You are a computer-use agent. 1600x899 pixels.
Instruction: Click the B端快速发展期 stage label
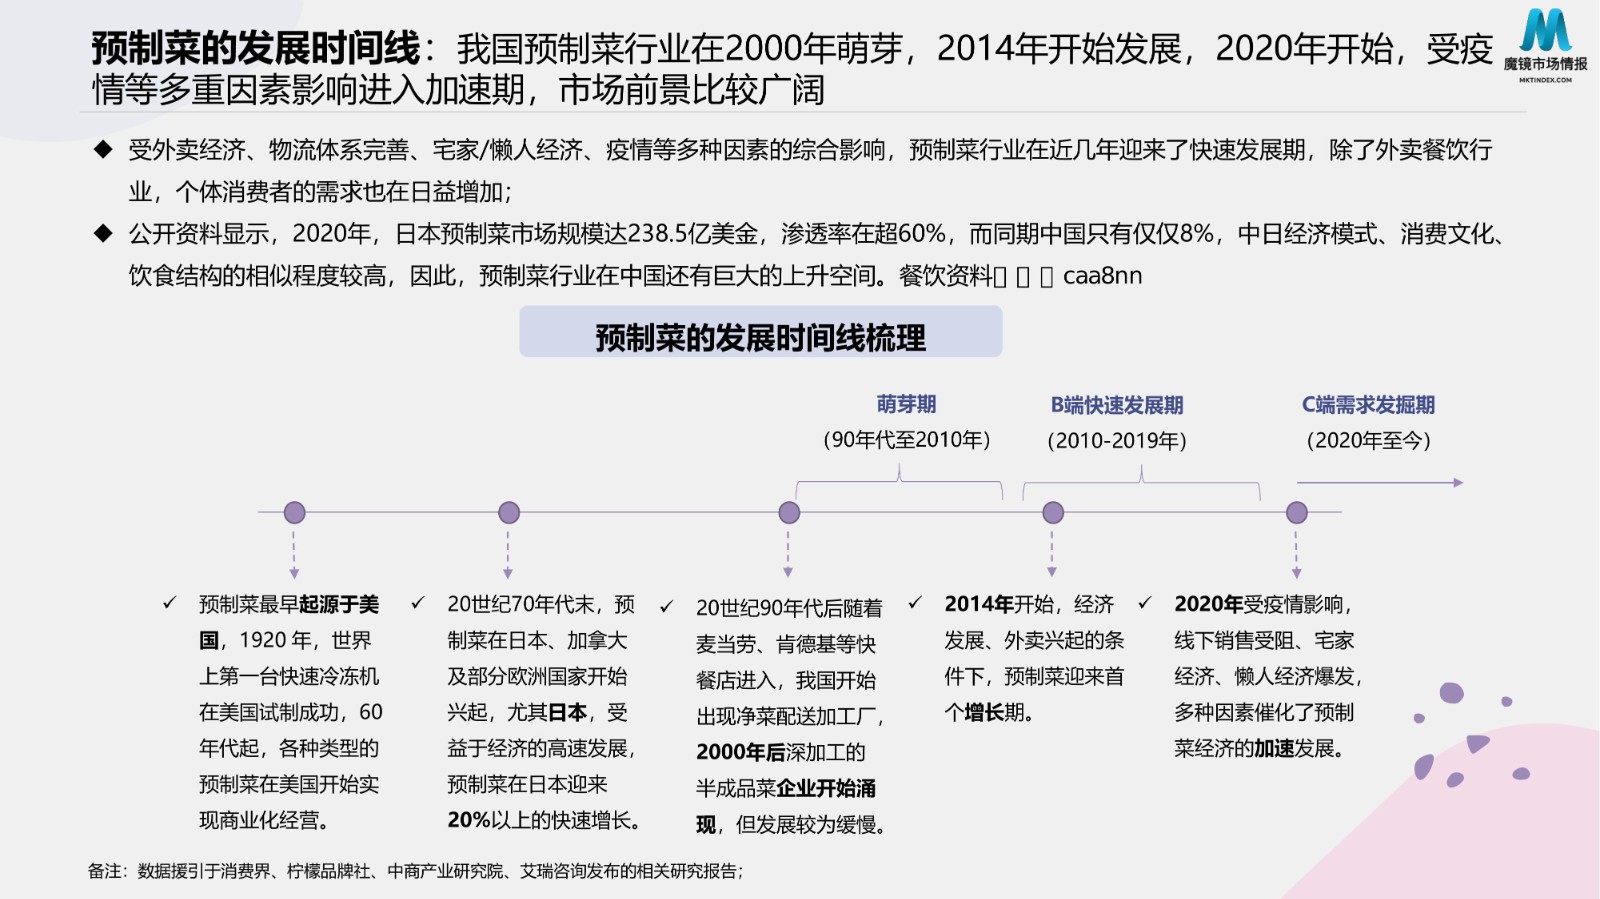click(x=1117, y=405)
